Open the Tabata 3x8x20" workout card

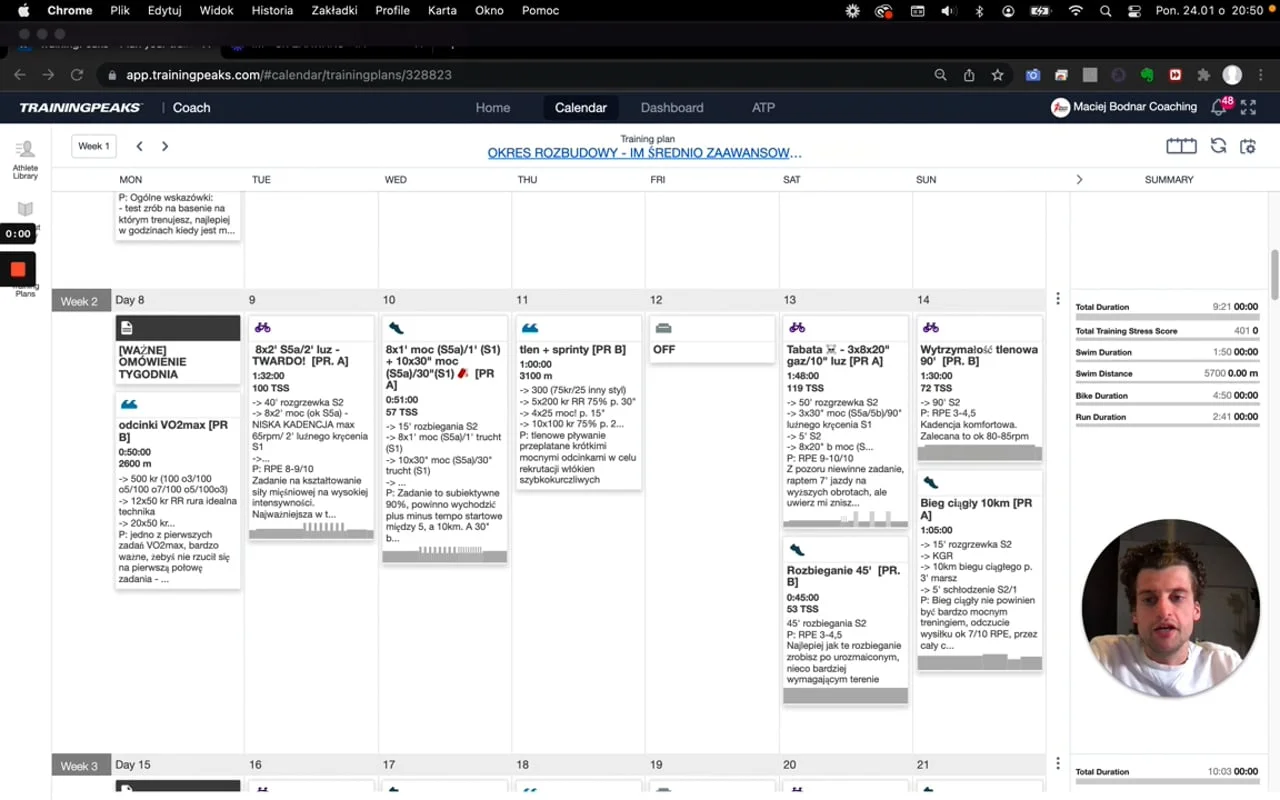pyautogui.click(x=845, y=423)
